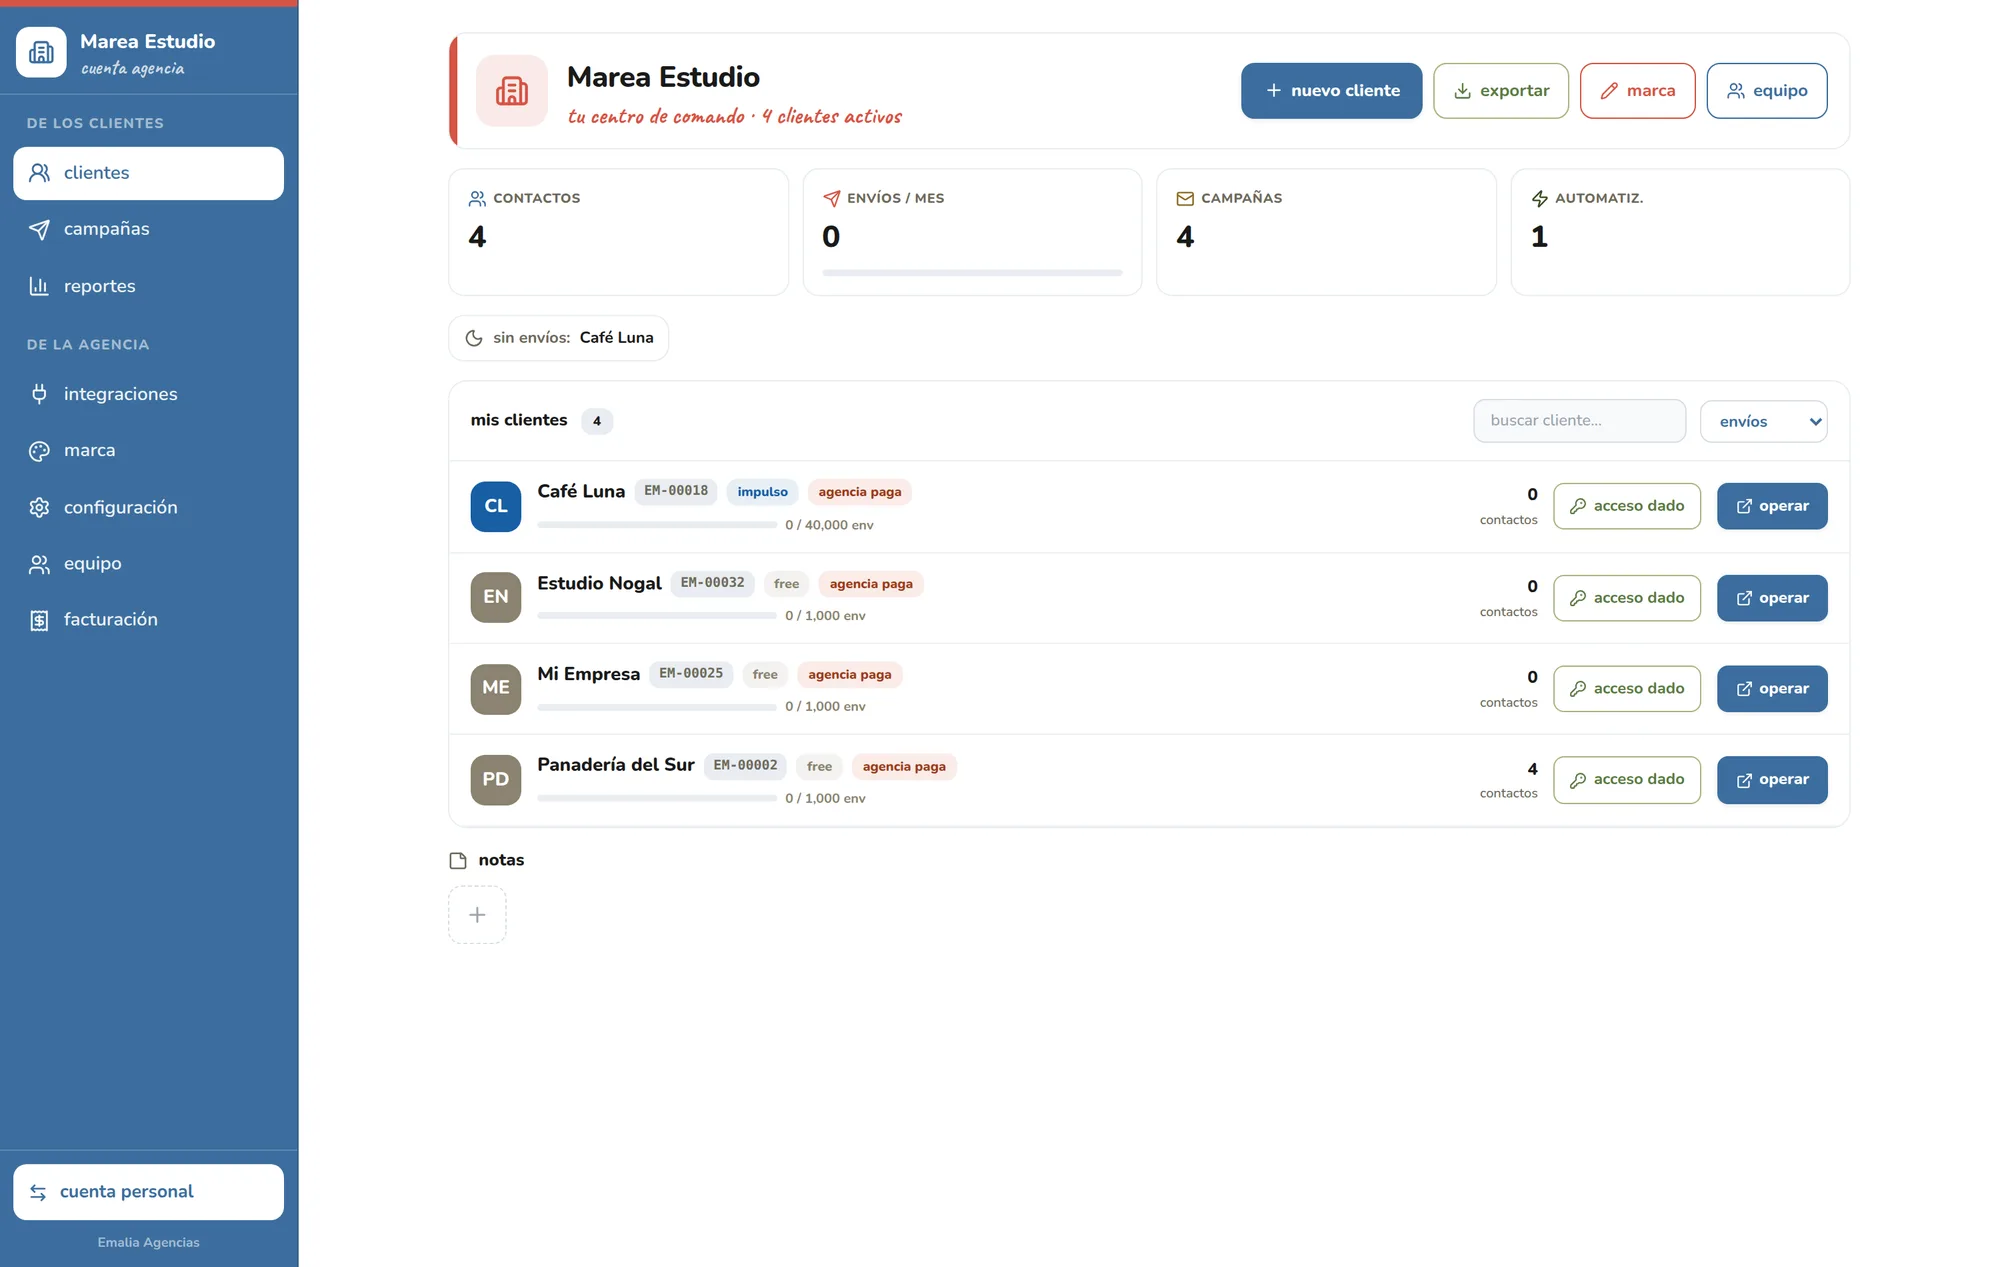
Task: Click Café Luna's agencia paga badge
Action: pos(860,492)
